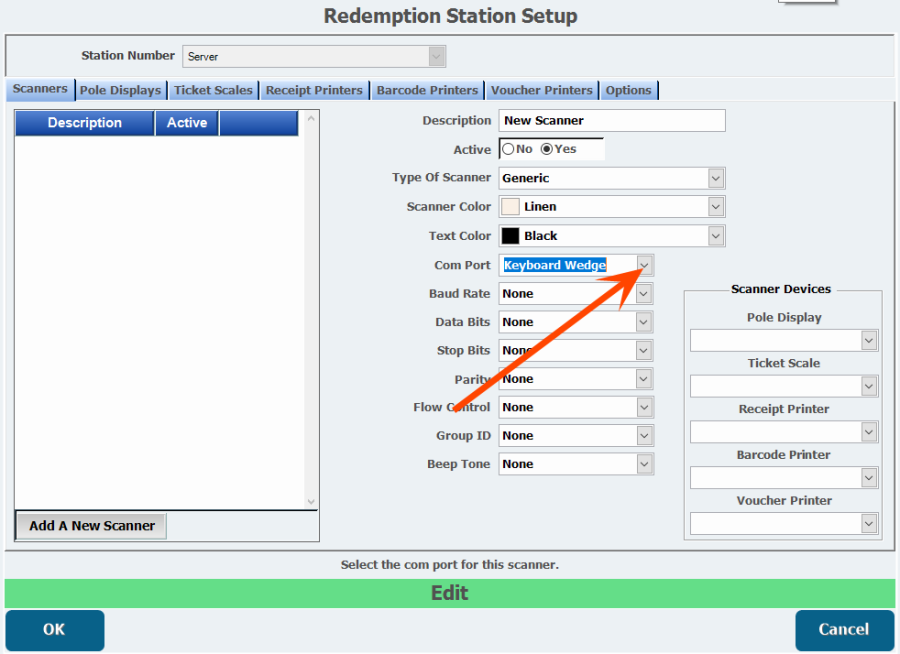Screen dimensions: 900x654
Task: Expand the Voucher Printer device dropdown
Action: pos(868,524)
